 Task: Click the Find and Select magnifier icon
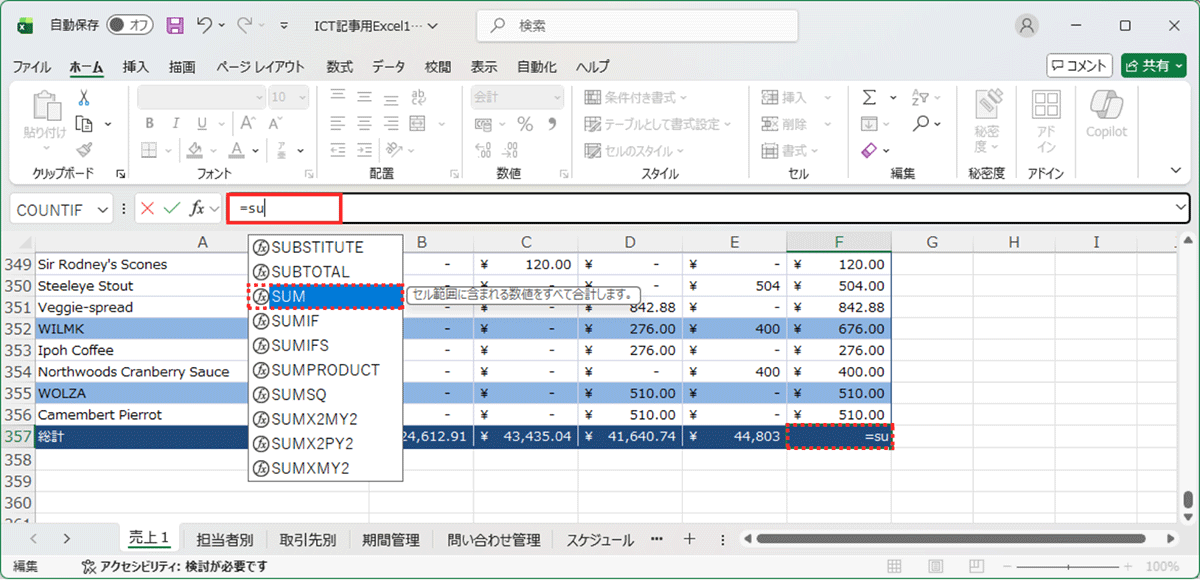pos(920,123)
